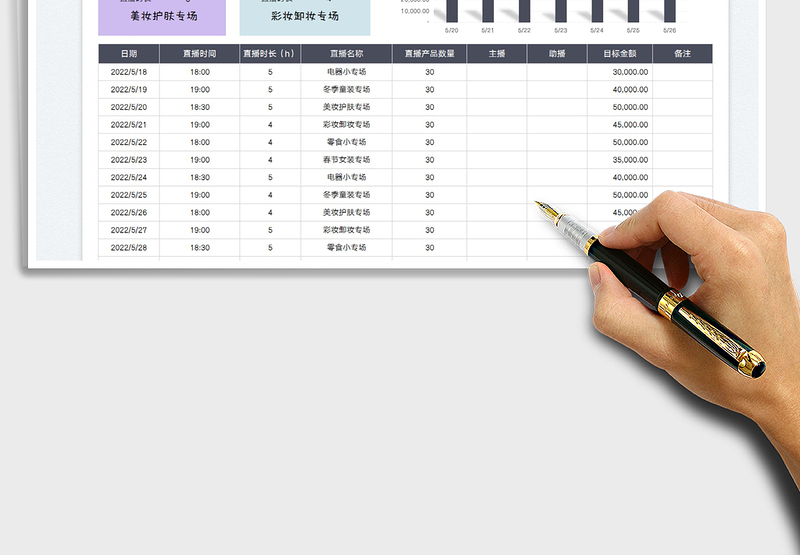Viewport: 800px width, 555px height.
Task: Click the 直播时长（h） header cell
Action: click(x=270, y=54)
